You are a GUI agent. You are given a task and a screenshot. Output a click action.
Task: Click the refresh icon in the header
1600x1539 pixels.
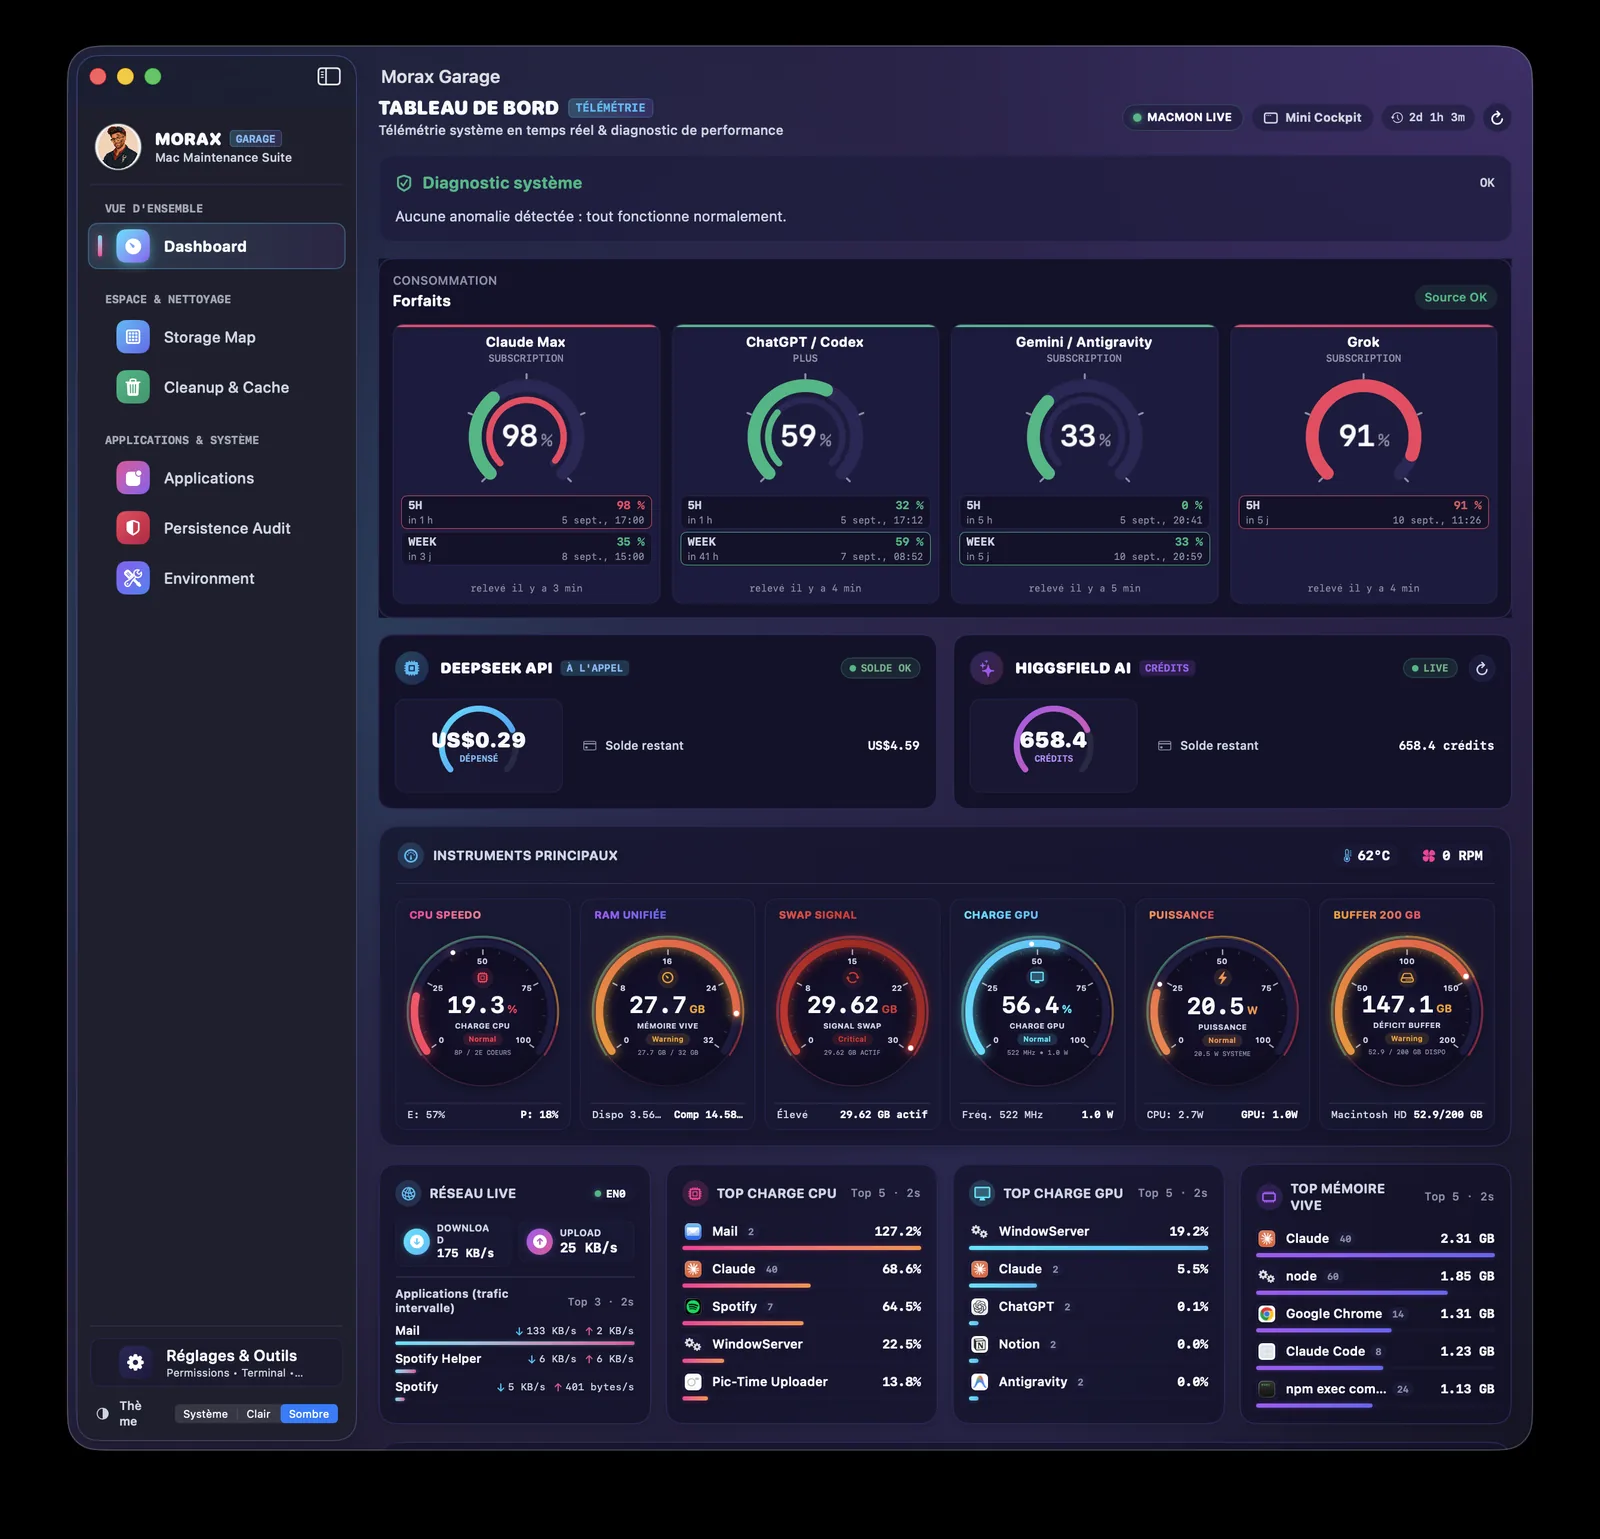1497,118
